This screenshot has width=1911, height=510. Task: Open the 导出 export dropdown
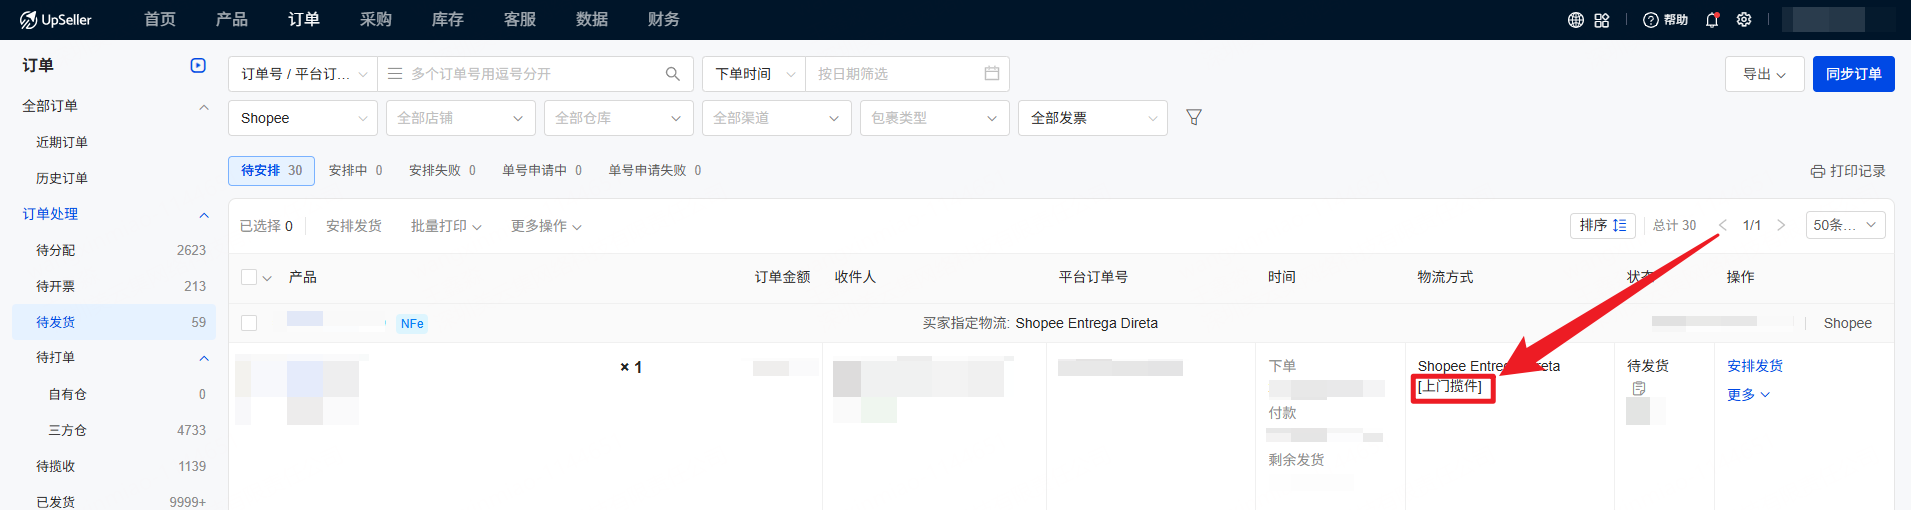(1764, 74)
